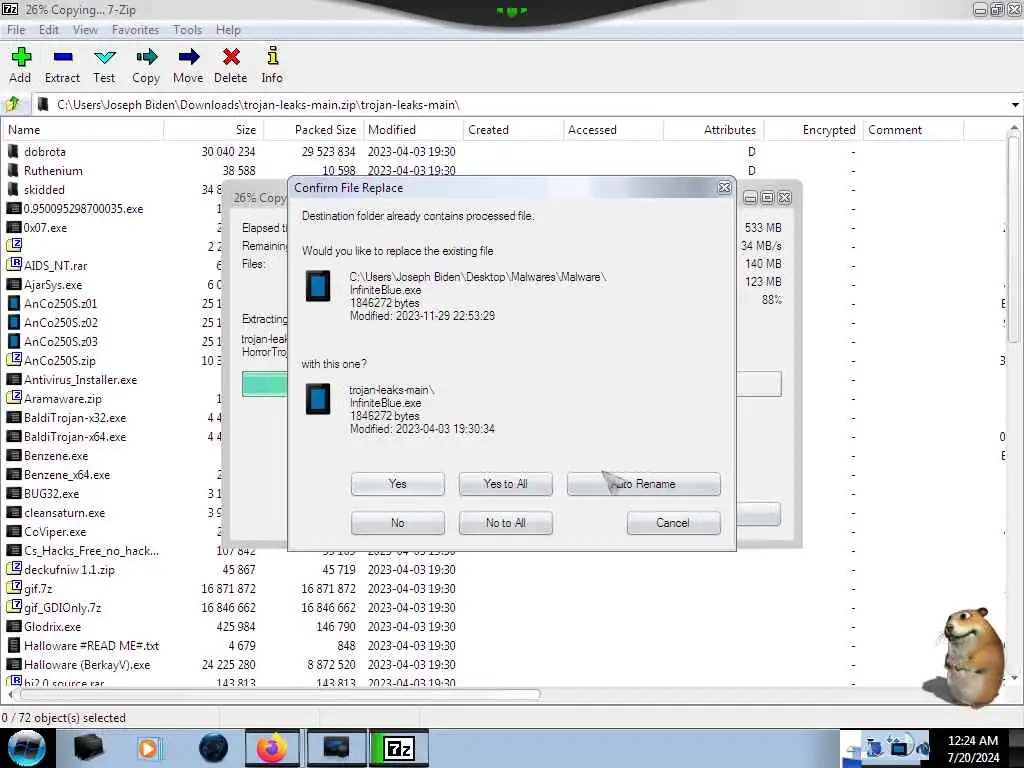Select Benzene_x64.exe in the list

(x=67, y=475)
